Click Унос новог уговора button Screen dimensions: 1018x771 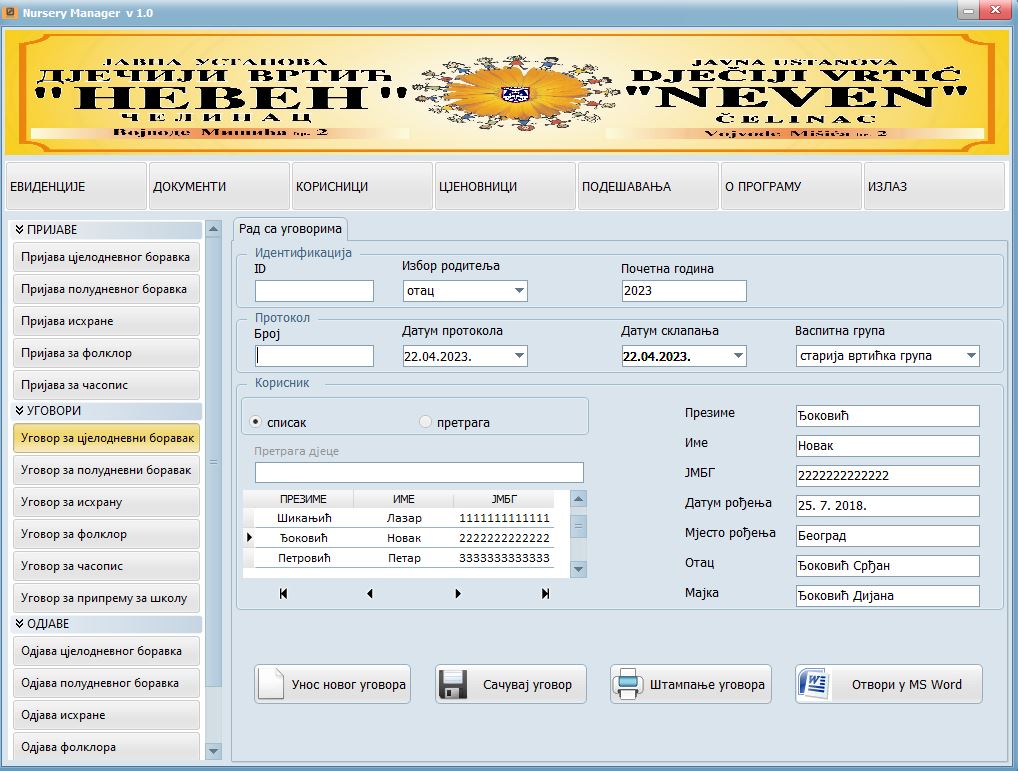(x=332, y=684)
